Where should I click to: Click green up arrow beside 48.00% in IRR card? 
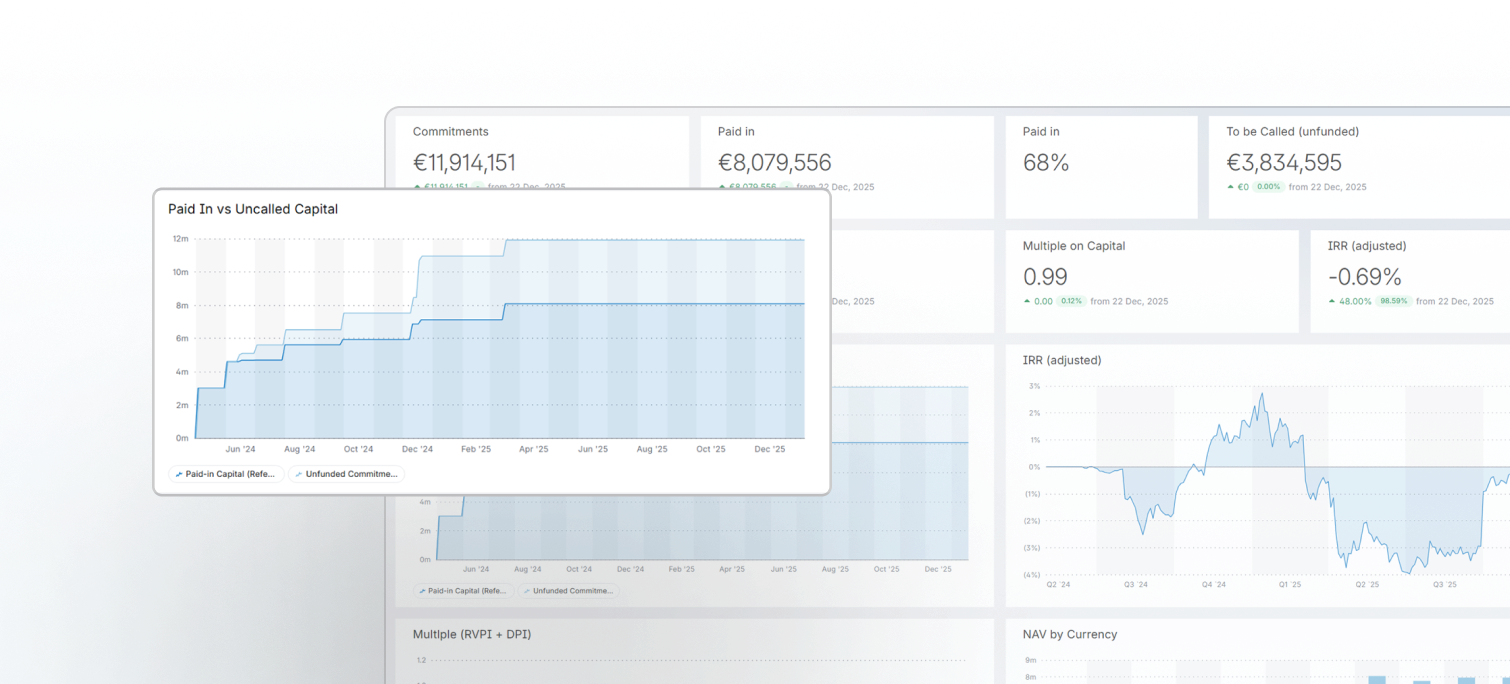1332,301
